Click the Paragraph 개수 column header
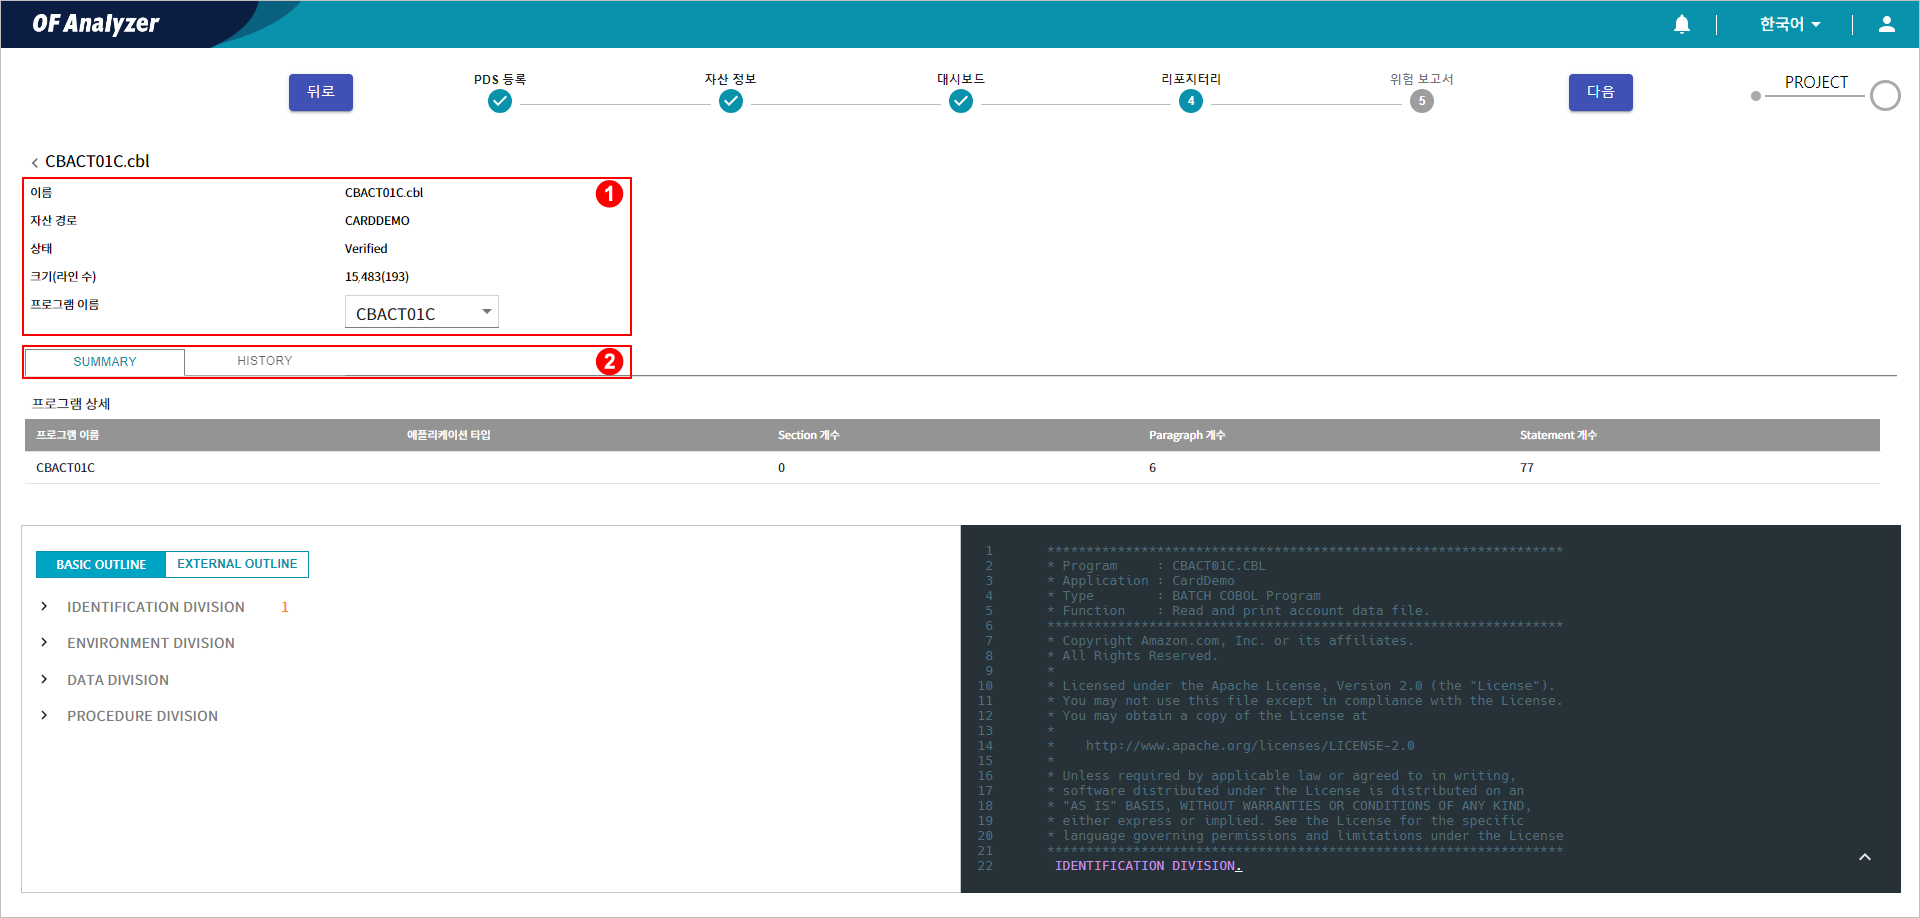Viewport: 1920px width, 918px height. (1187, 435)
